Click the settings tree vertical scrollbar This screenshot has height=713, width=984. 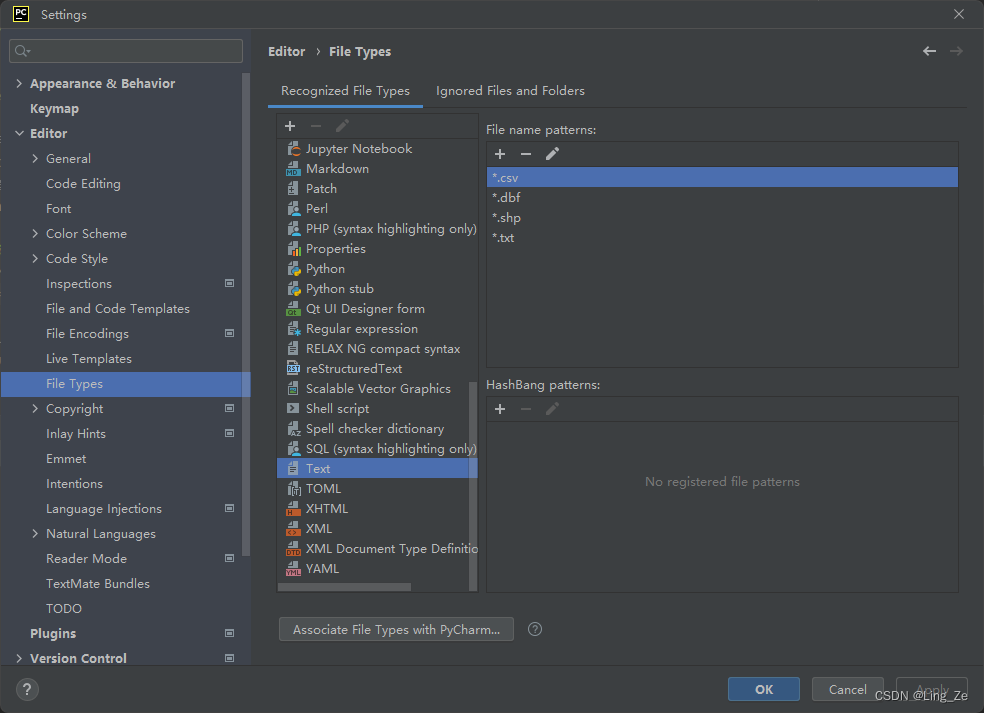click(246, 314)
